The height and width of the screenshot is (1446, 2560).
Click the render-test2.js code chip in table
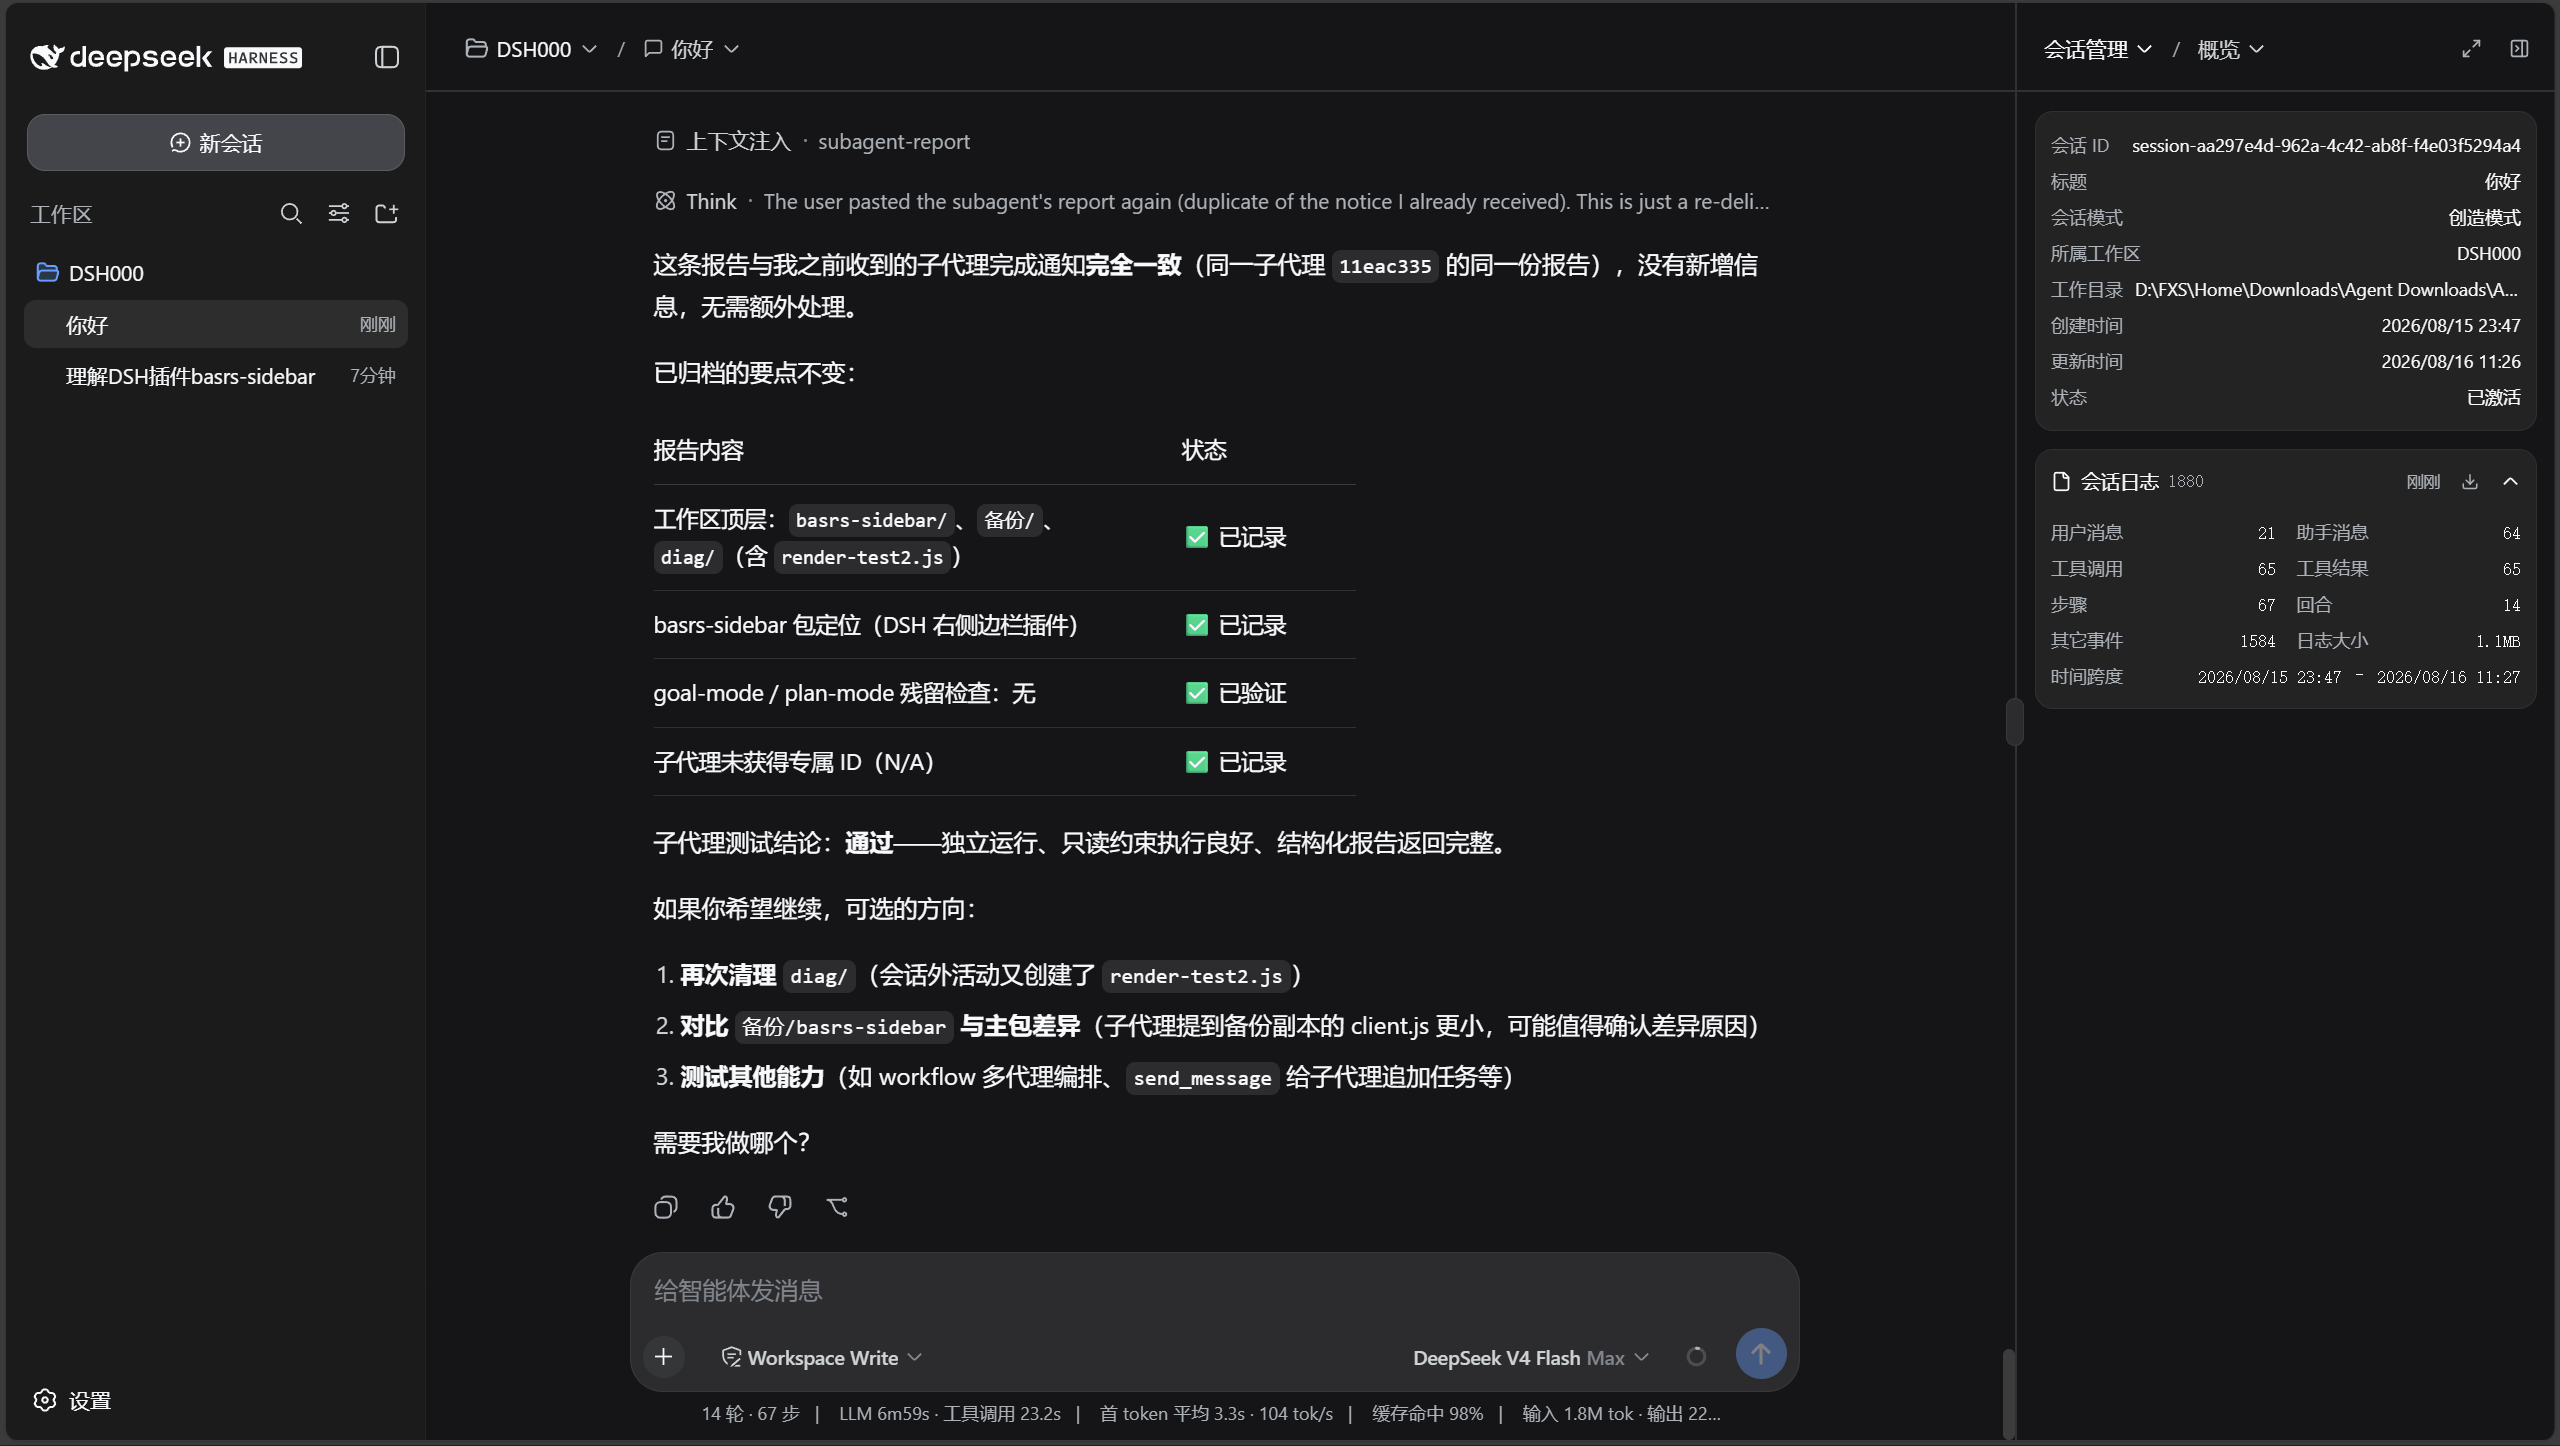pyautogui.click(x=862, y=557)
